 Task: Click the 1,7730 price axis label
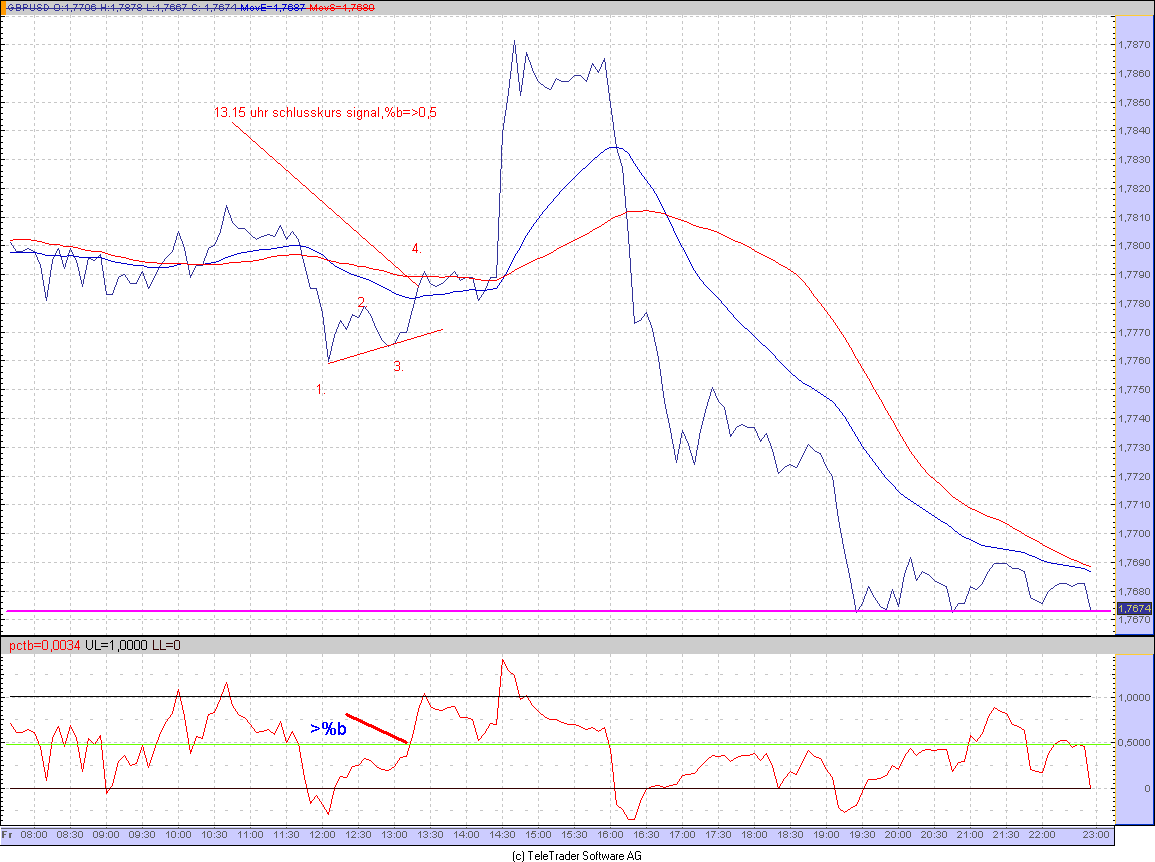1134,448
